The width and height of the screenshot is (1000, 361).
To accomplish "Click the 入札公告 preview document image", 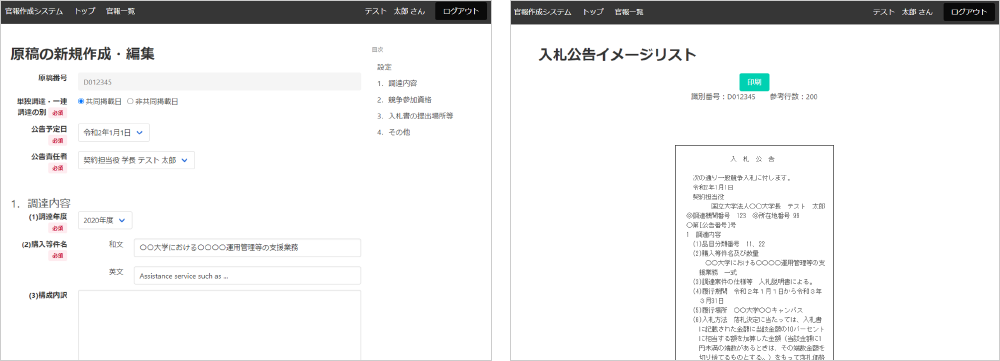I will click(754, 253).
